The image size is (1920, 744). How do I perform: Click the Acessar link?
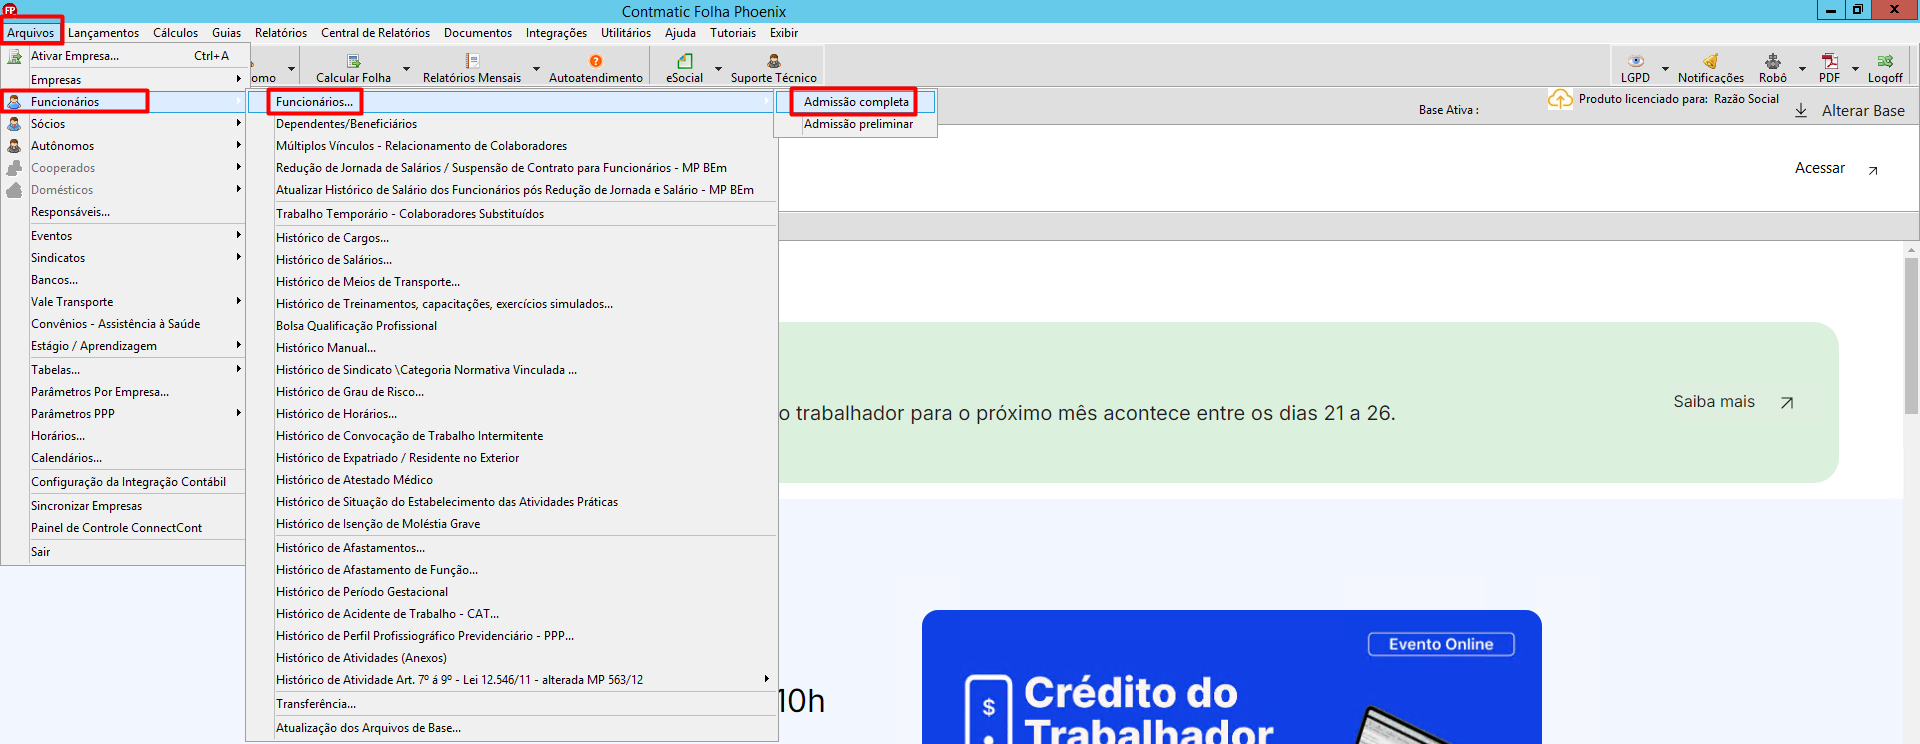point(1820,168)
